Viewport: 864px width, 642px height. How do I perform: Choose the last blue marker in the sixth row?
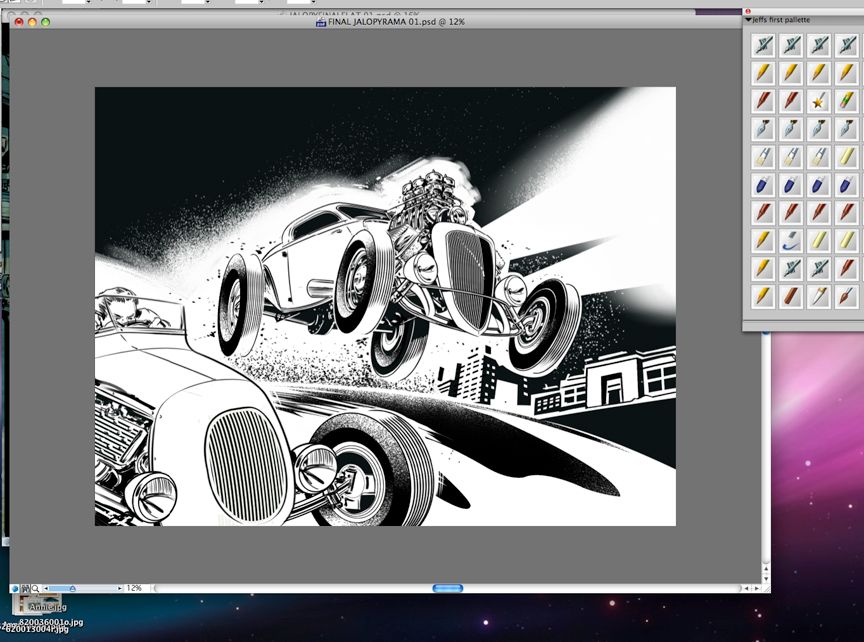coord(846,185)
